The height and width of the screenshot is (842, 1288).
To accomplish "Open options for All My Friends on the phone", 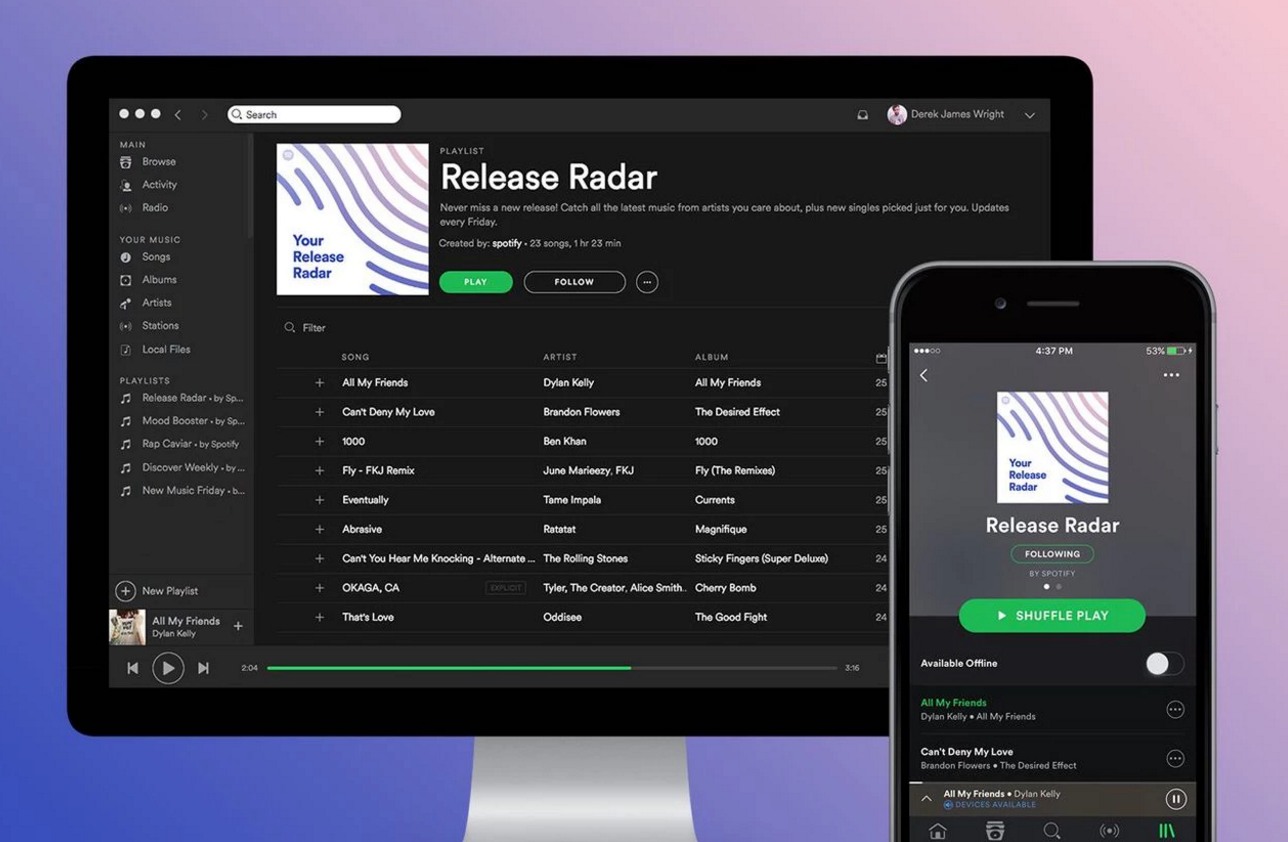I will [x=1175, y=710].
